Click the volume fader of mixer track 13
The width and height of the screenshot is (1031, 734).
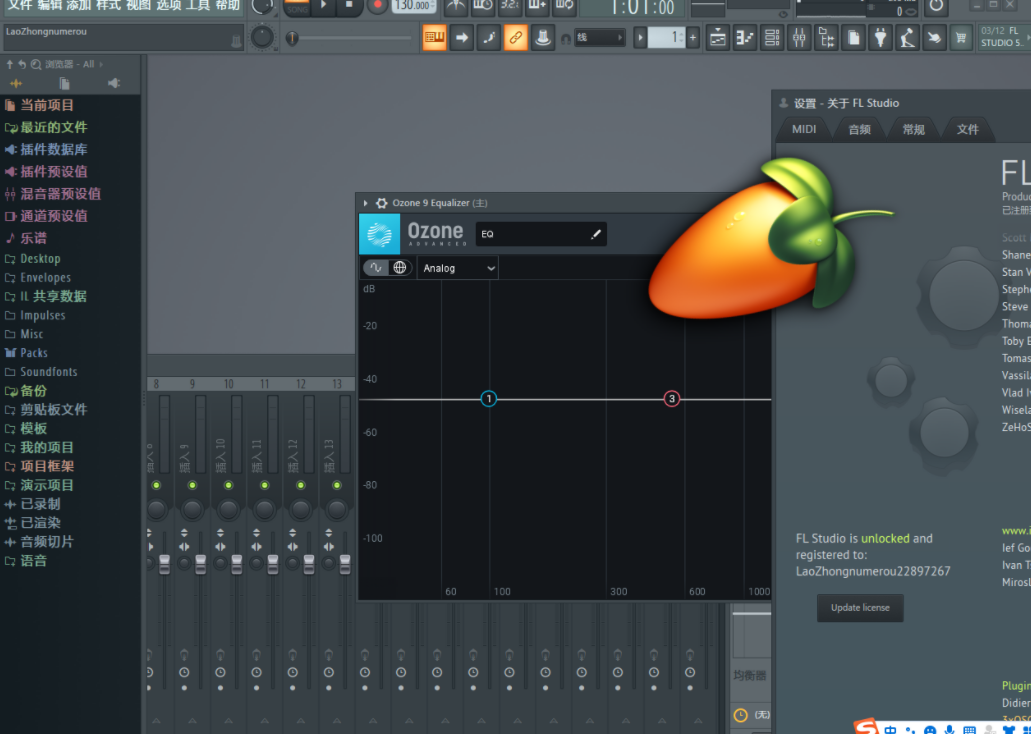point(345,564)
